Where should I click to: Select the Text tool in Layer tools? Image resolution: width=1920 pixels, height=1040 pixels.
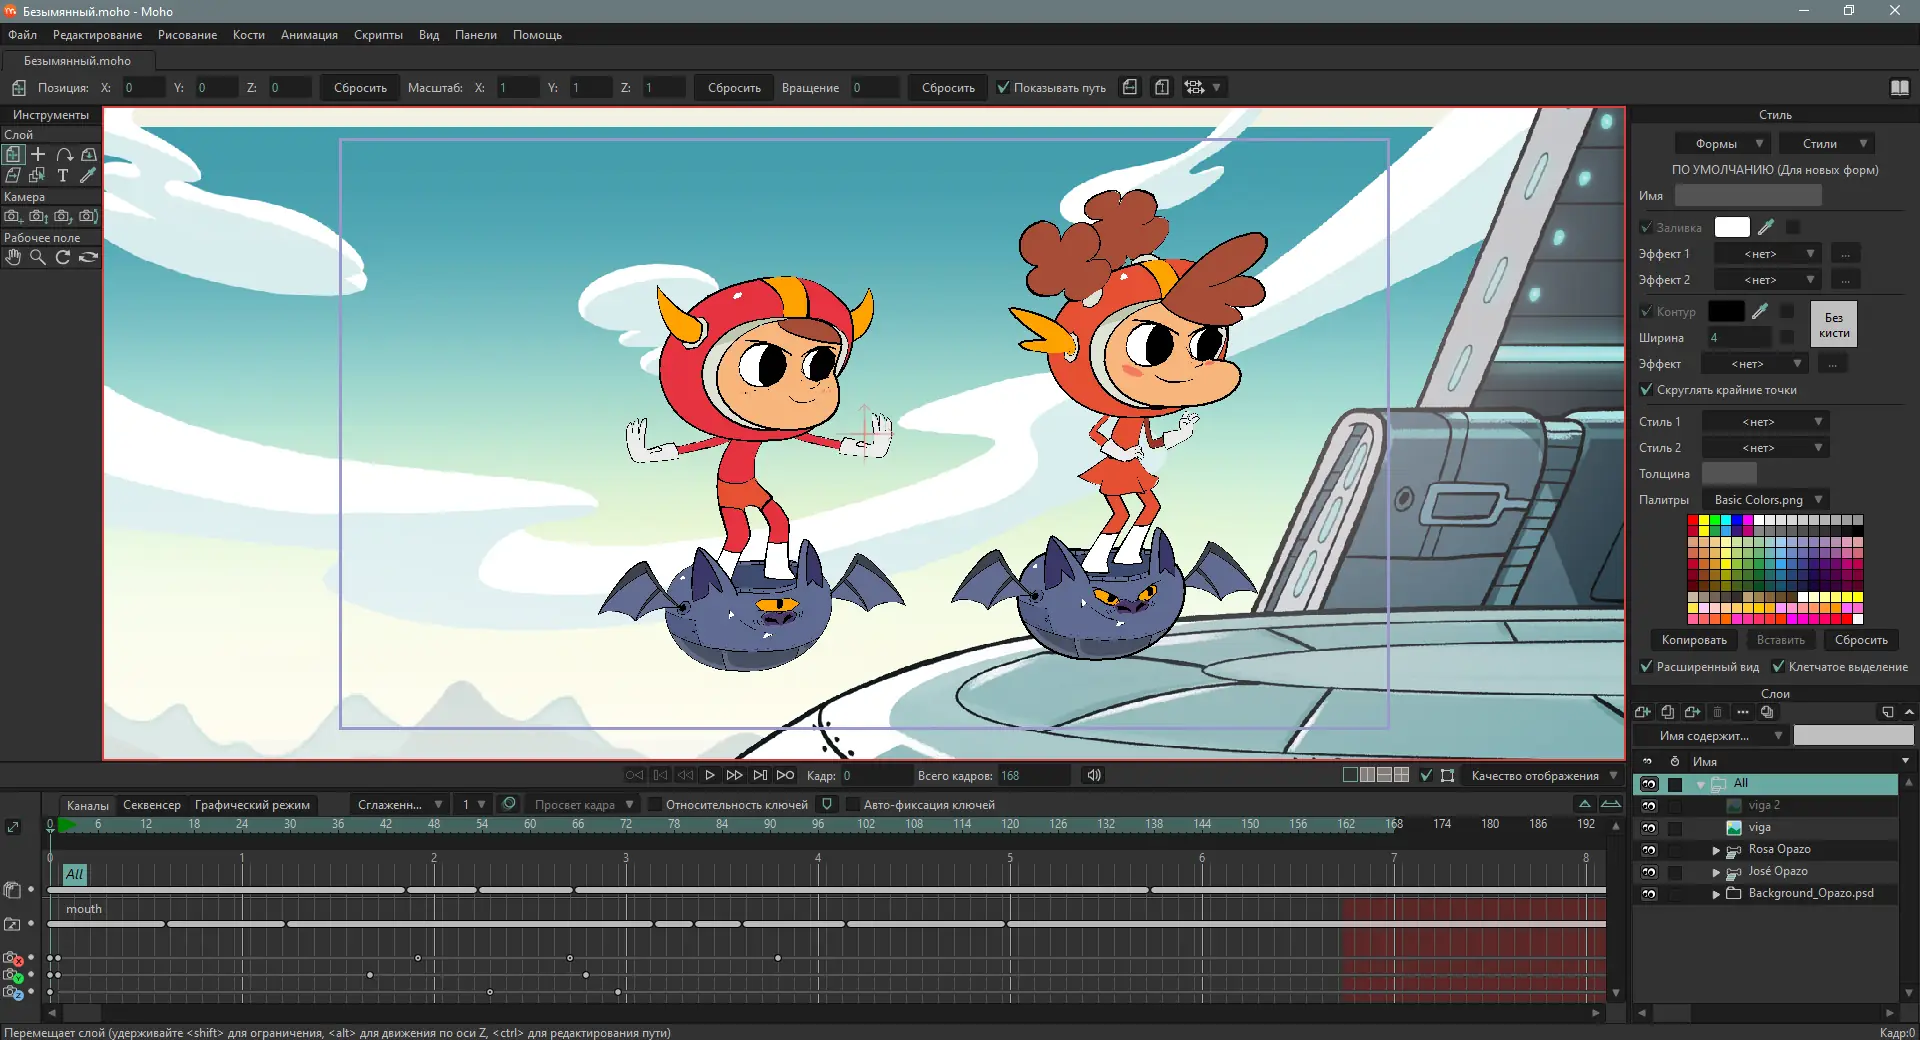coord(63,175)
